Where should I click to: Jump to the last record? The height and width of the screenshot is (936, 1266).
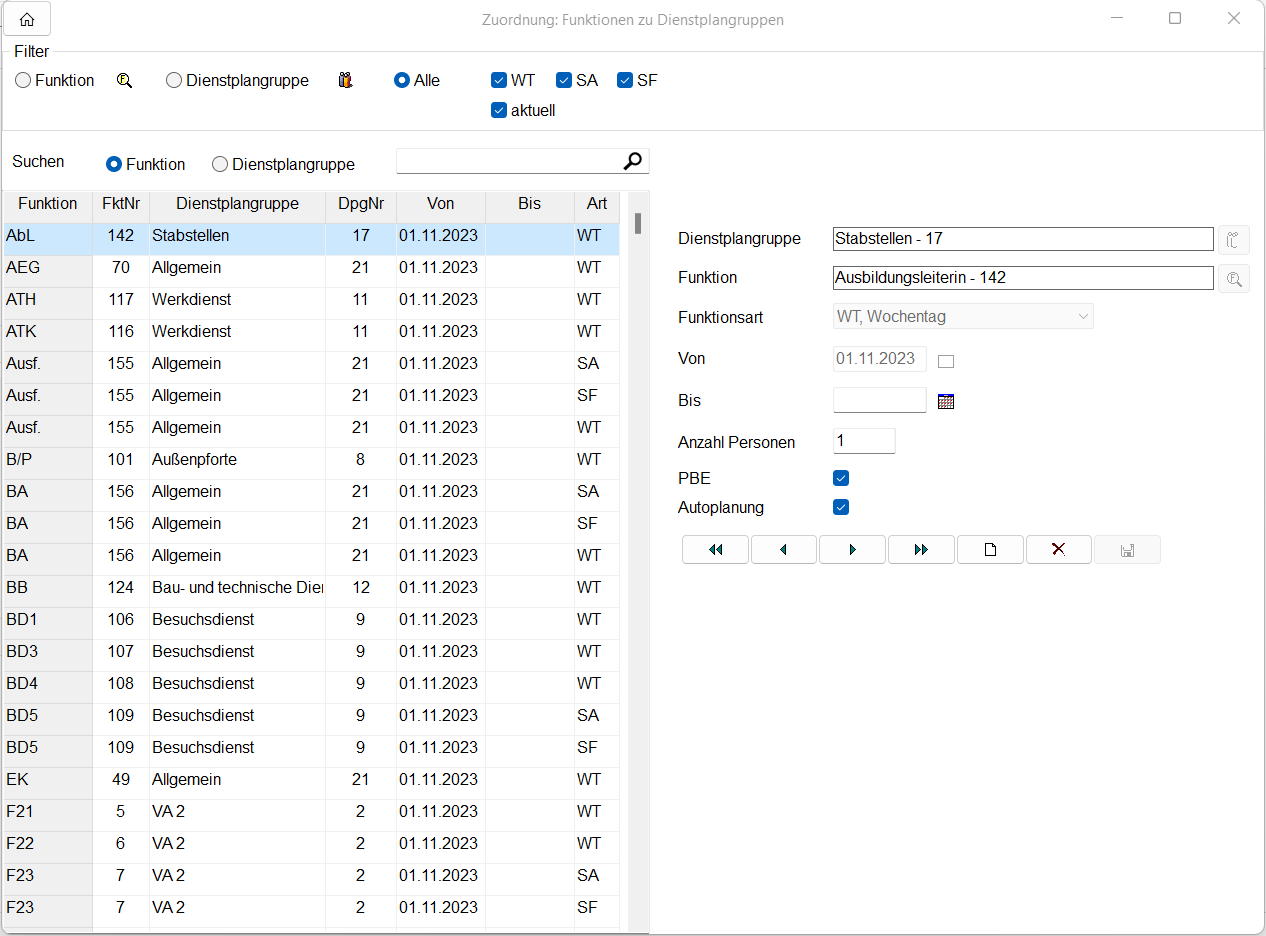[921, 550]
